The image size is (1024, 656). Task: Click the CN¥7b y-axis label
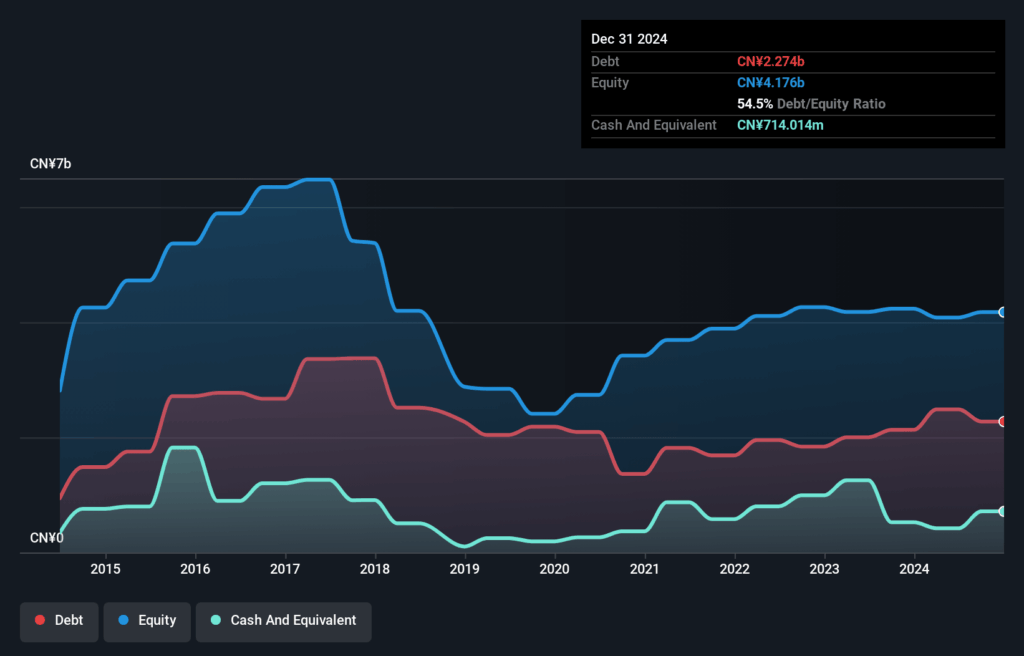(x=50, y=163)
